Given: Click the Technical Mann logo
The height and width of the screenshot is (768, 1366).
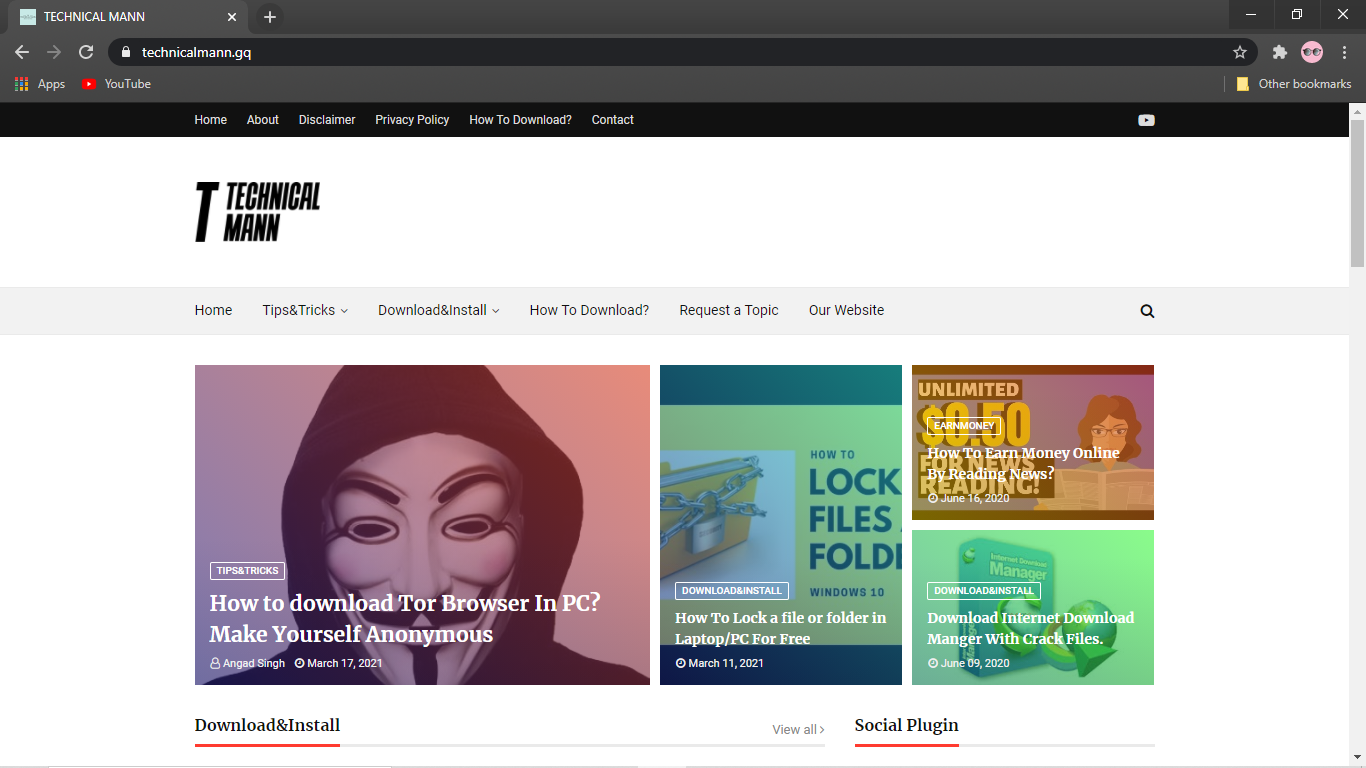Looking at the screenshot, I should pyautogui.click(x=258, y=212).
